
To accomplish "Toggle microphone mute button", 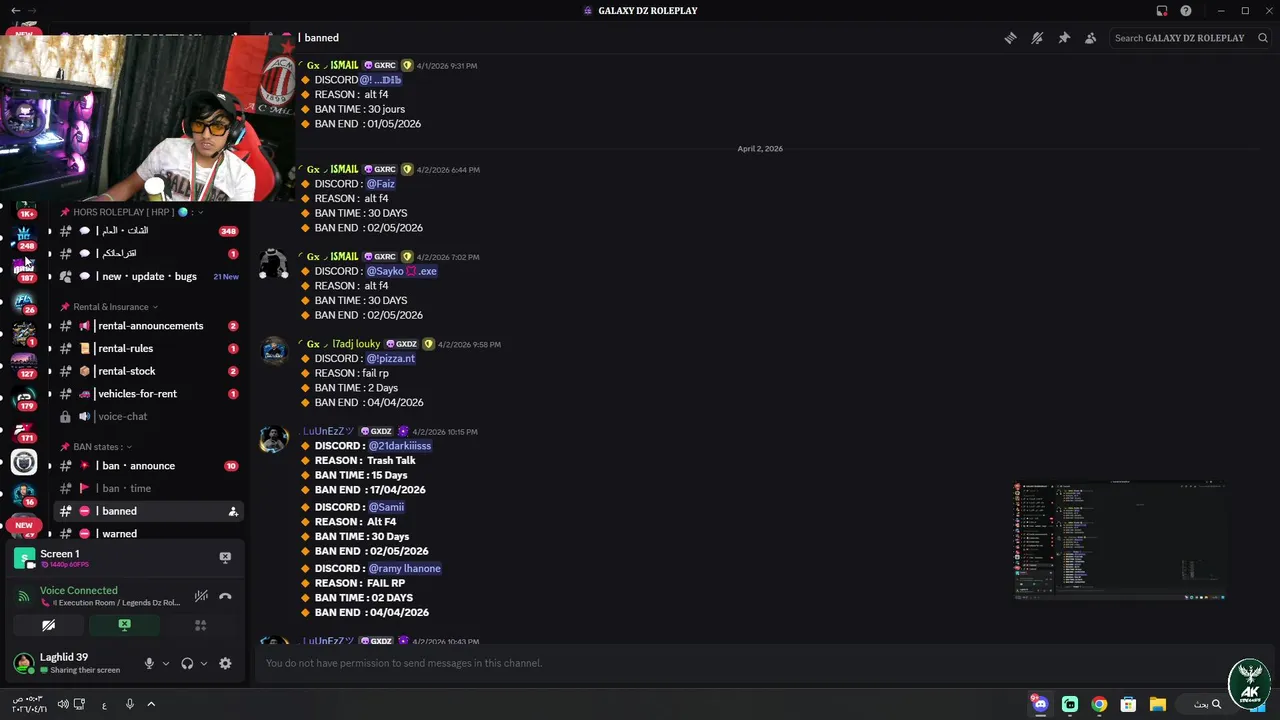I will tap(149, 663).
